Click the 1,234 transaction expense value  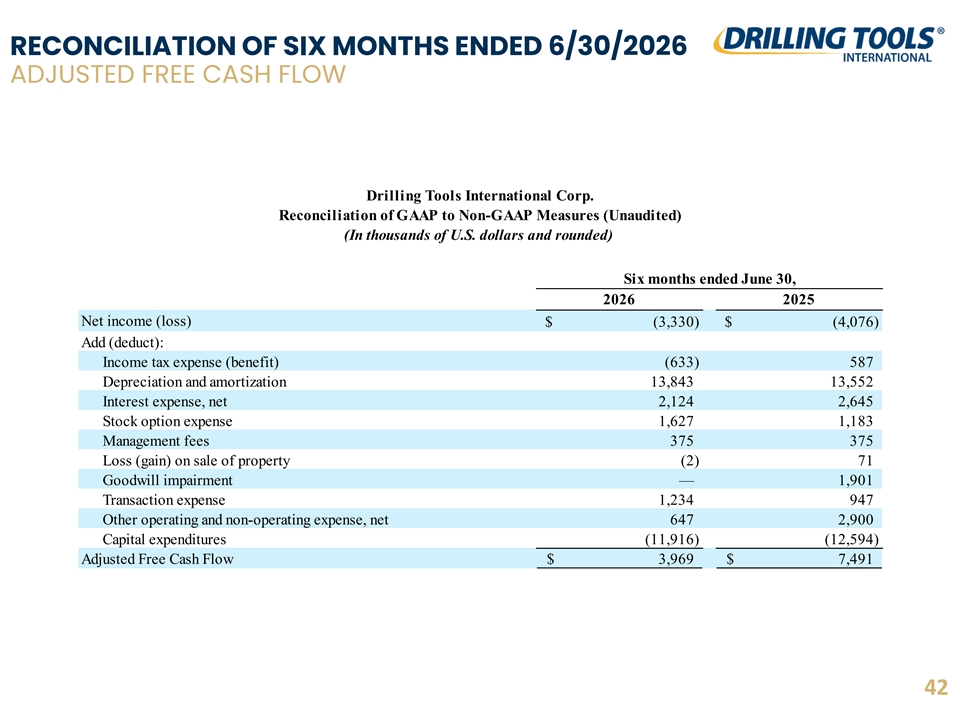coord(676,500)
